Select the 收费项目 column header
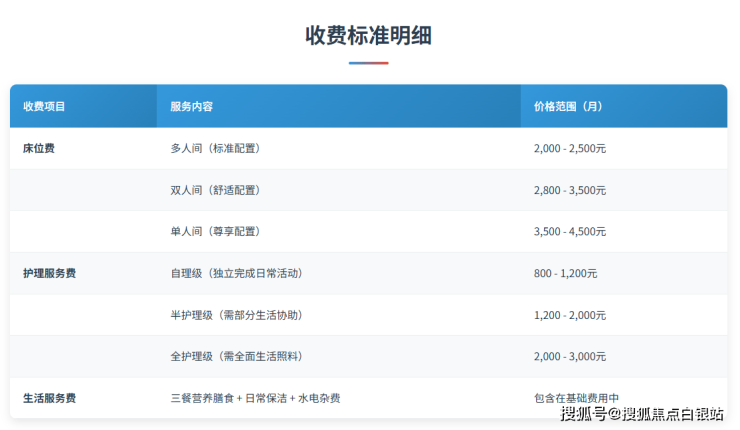 [x=44, y=106]
